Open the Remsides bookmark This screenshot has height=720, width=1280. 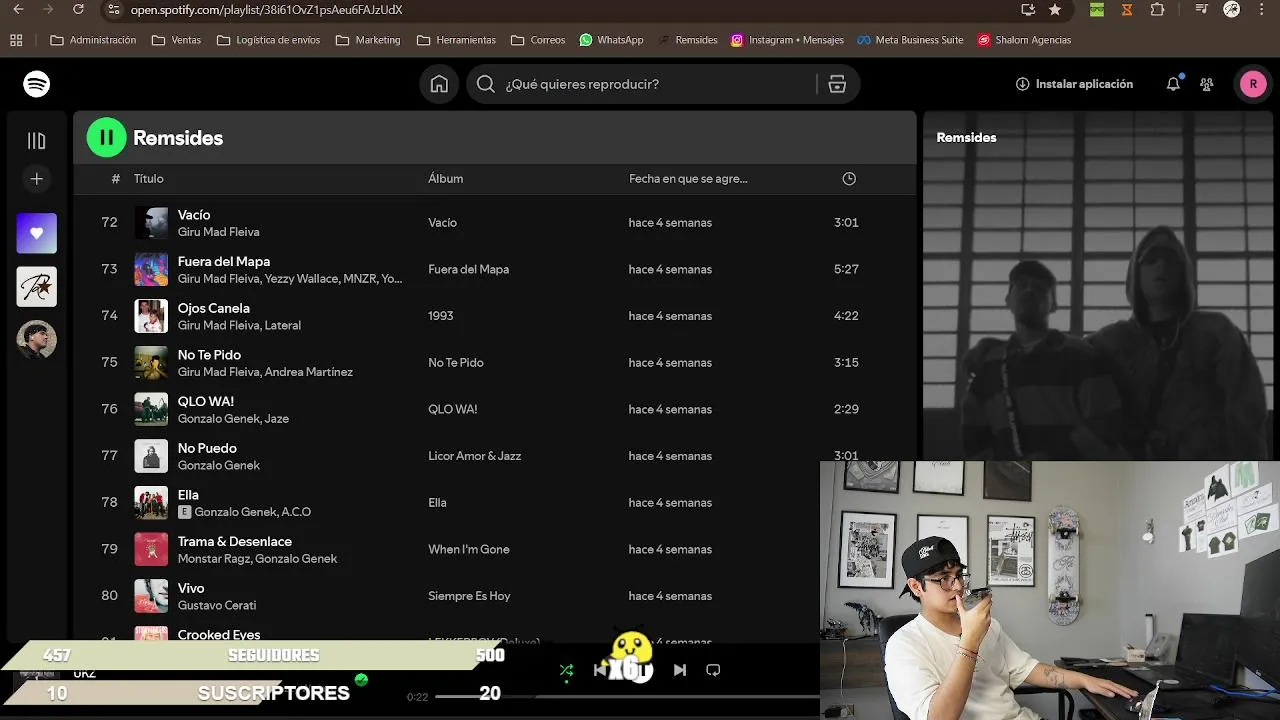coord(687,40)
